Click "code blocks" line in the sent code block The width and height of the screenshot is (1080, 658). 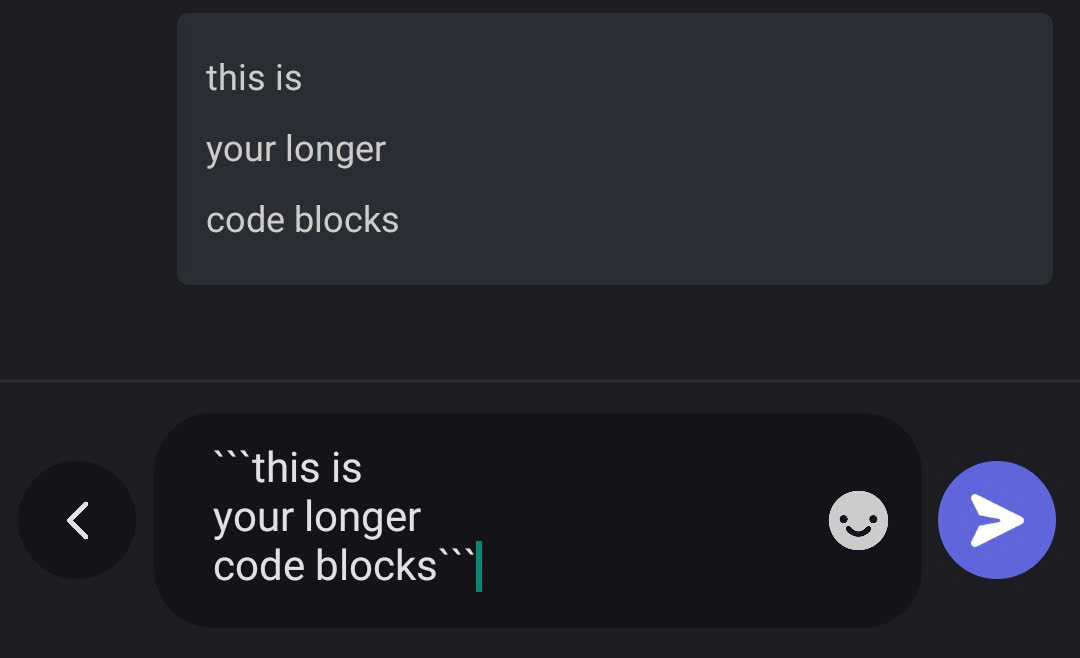tap(302, 220)
